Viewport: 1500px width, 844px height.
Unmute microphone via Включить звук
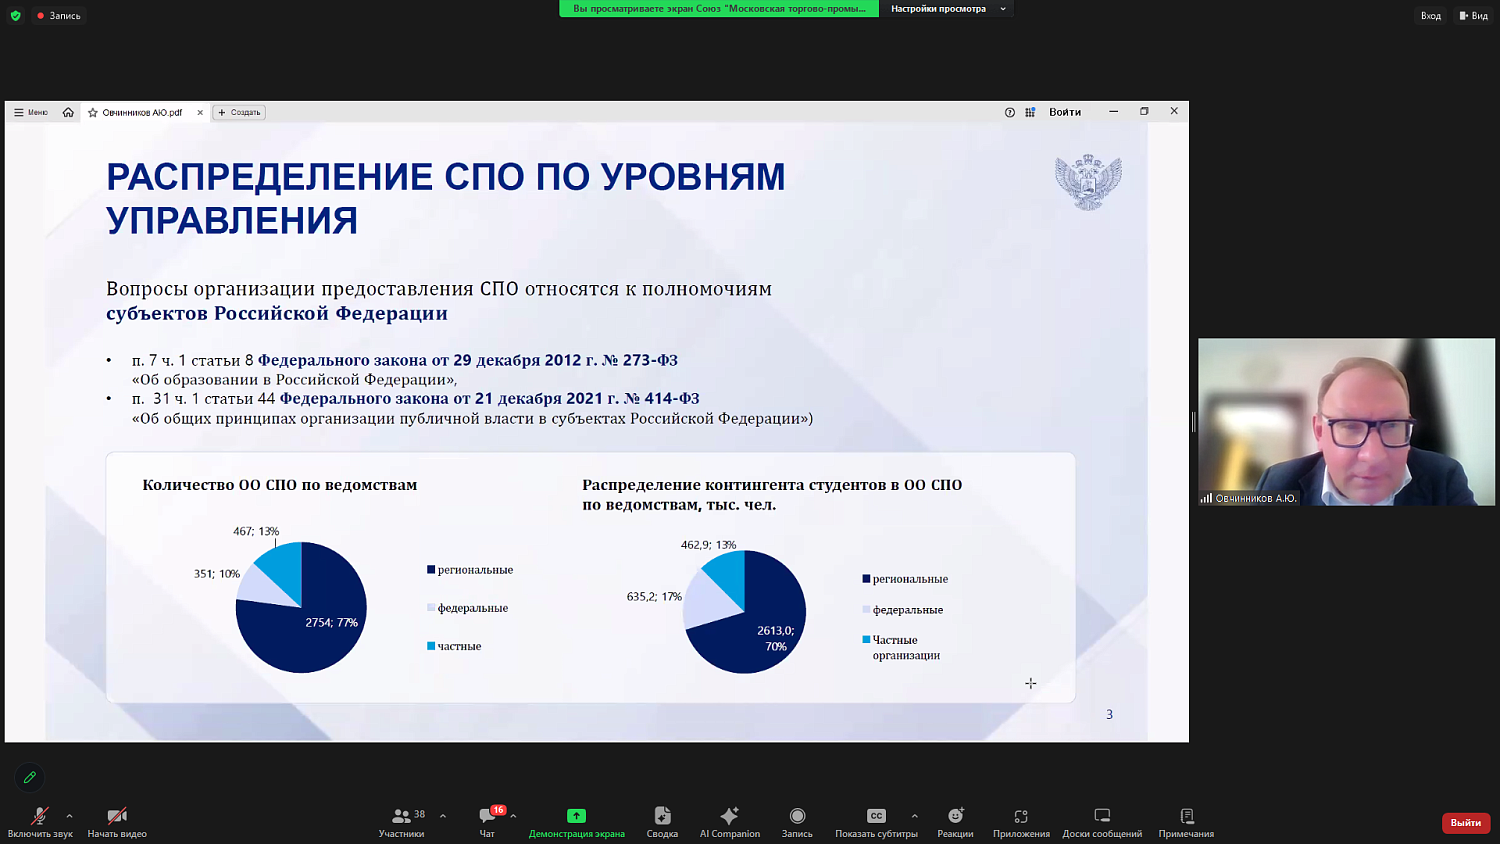point(38,822)
